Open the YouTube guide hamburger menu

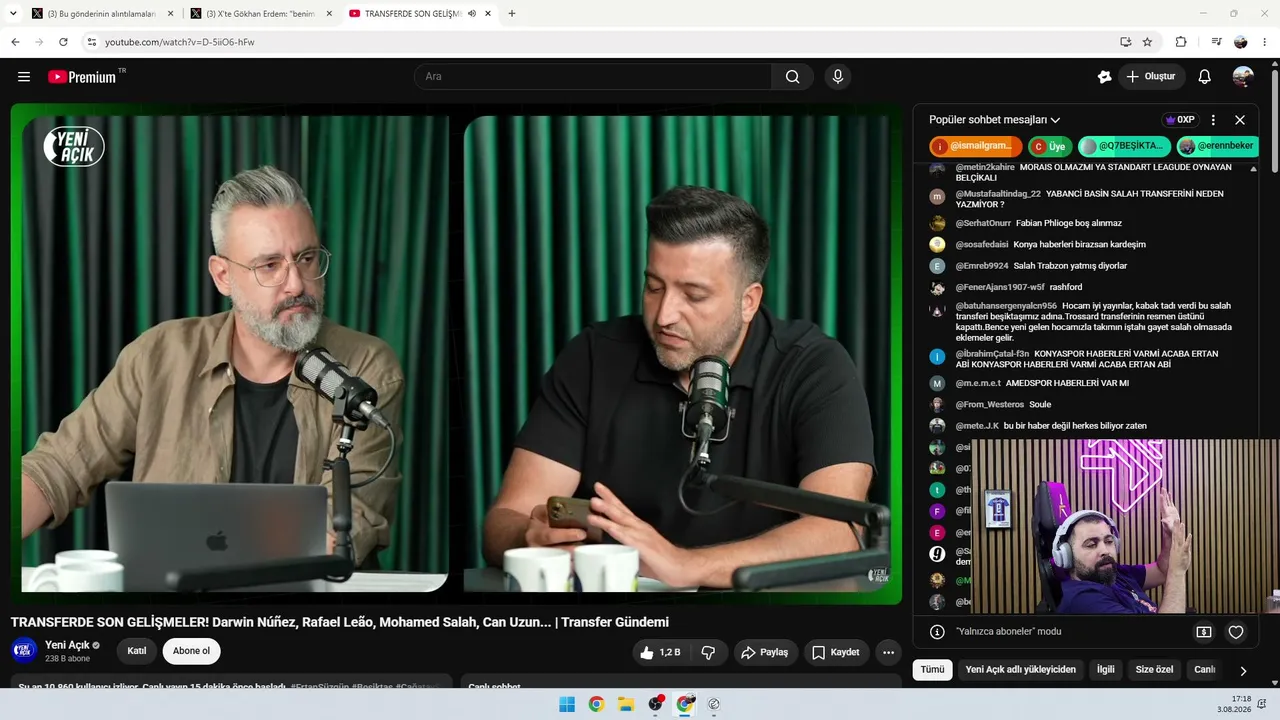click(x=24, y=77)
